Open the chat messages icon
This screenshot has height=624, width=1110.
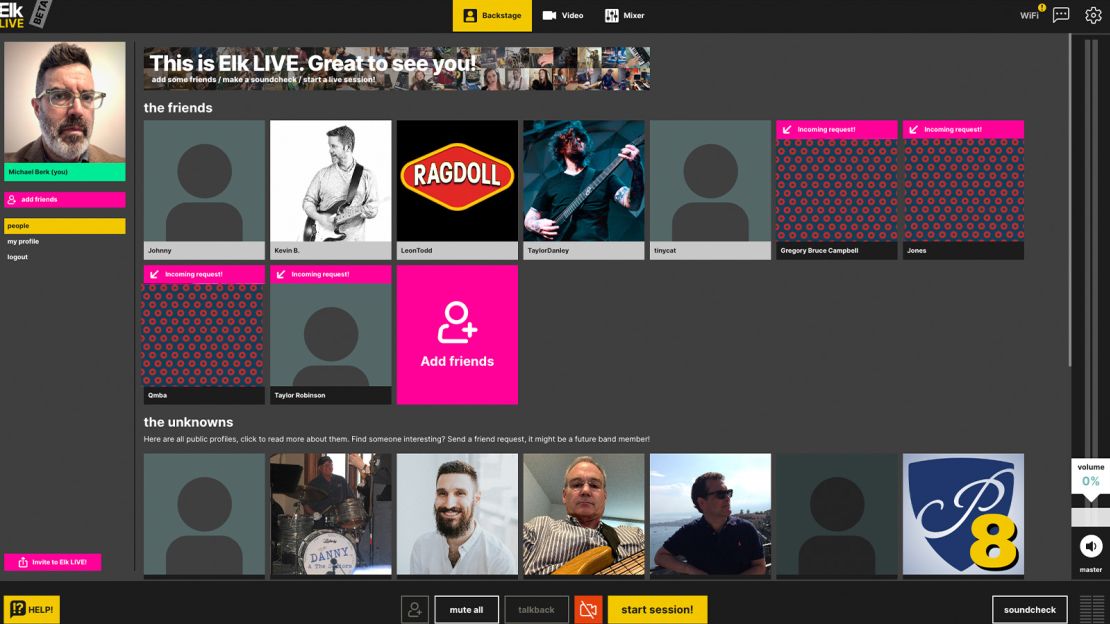click(x=1060, y=15)
